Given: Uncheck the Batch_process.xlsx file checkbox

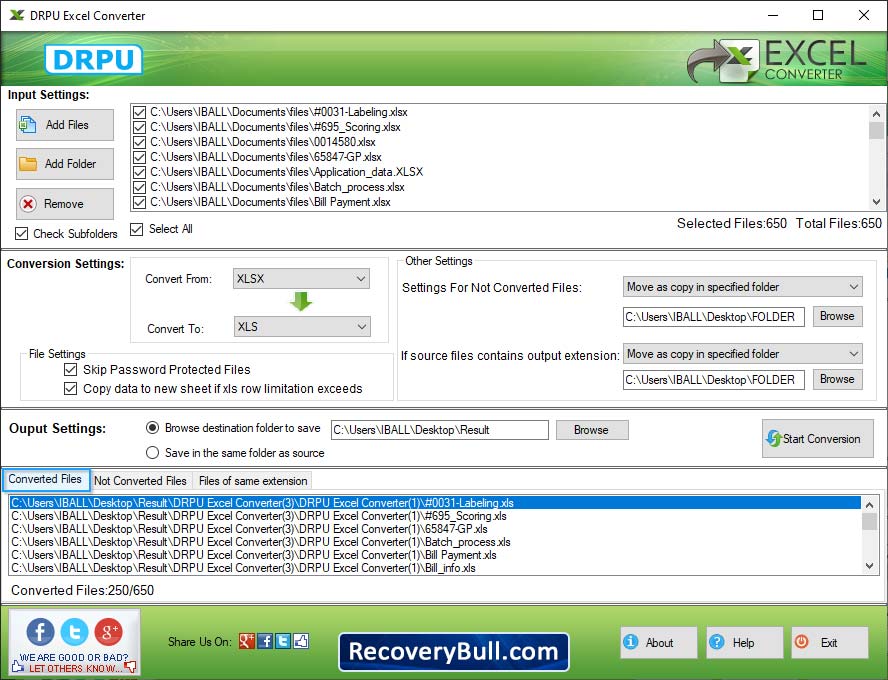Looking at the screenshot, I should (139, 187).
